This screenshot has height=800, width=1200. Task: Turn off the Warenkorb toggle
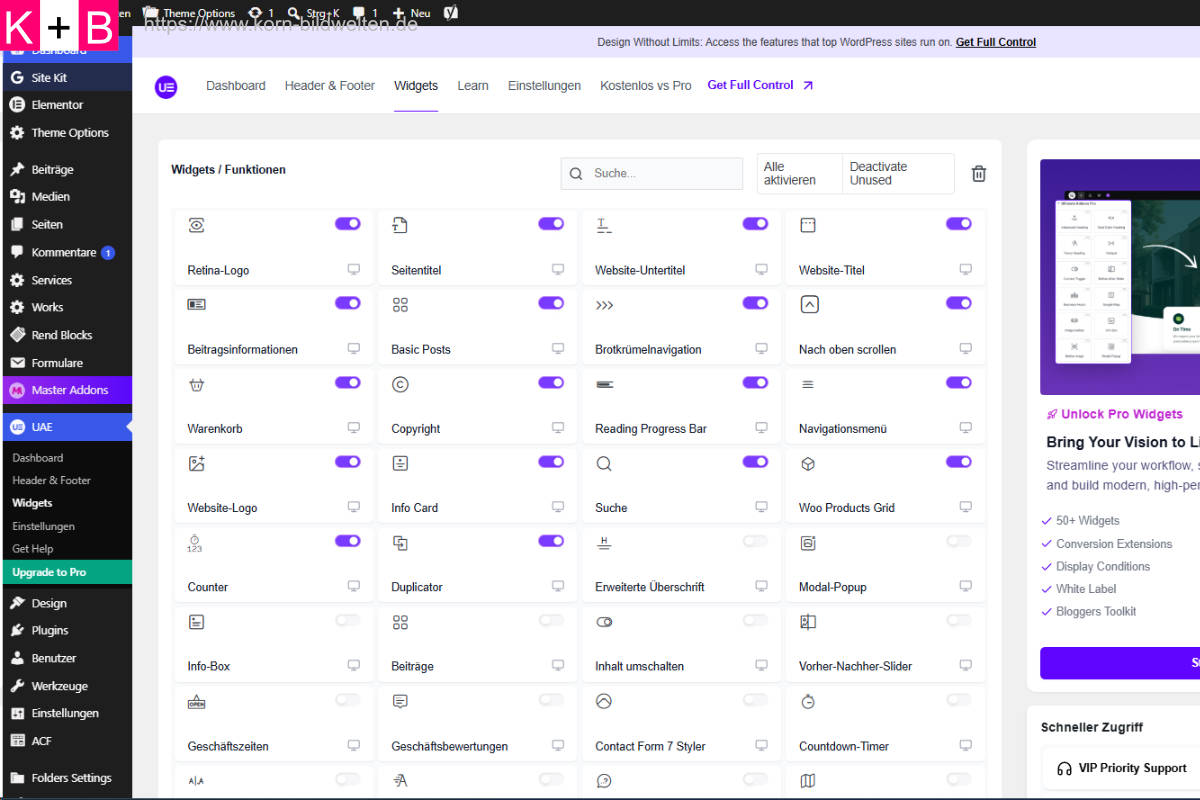click(348, 382)
